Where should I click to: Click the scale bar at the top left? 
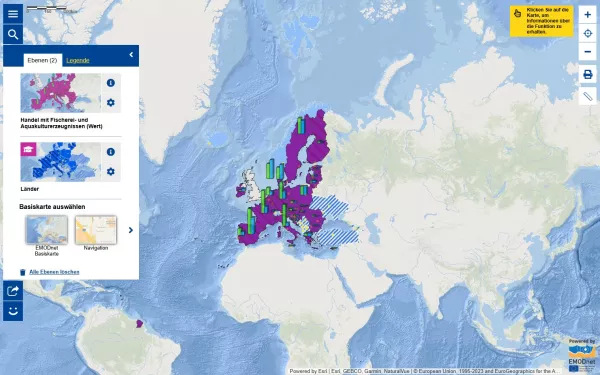(x=47, y=9)
